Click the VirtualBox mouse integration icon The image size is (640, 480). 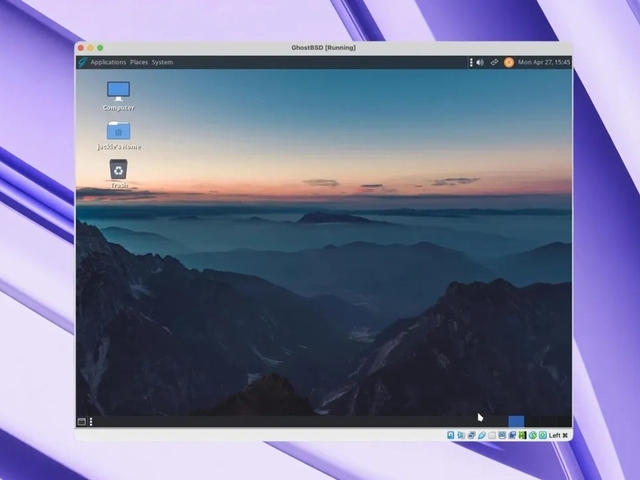[x=533, y=435]
